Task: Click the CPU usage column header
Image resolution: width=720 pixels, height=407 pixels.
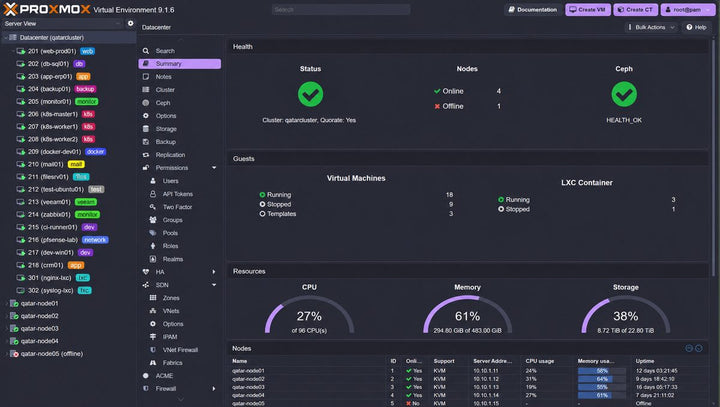Action: (x=540, y=361)
